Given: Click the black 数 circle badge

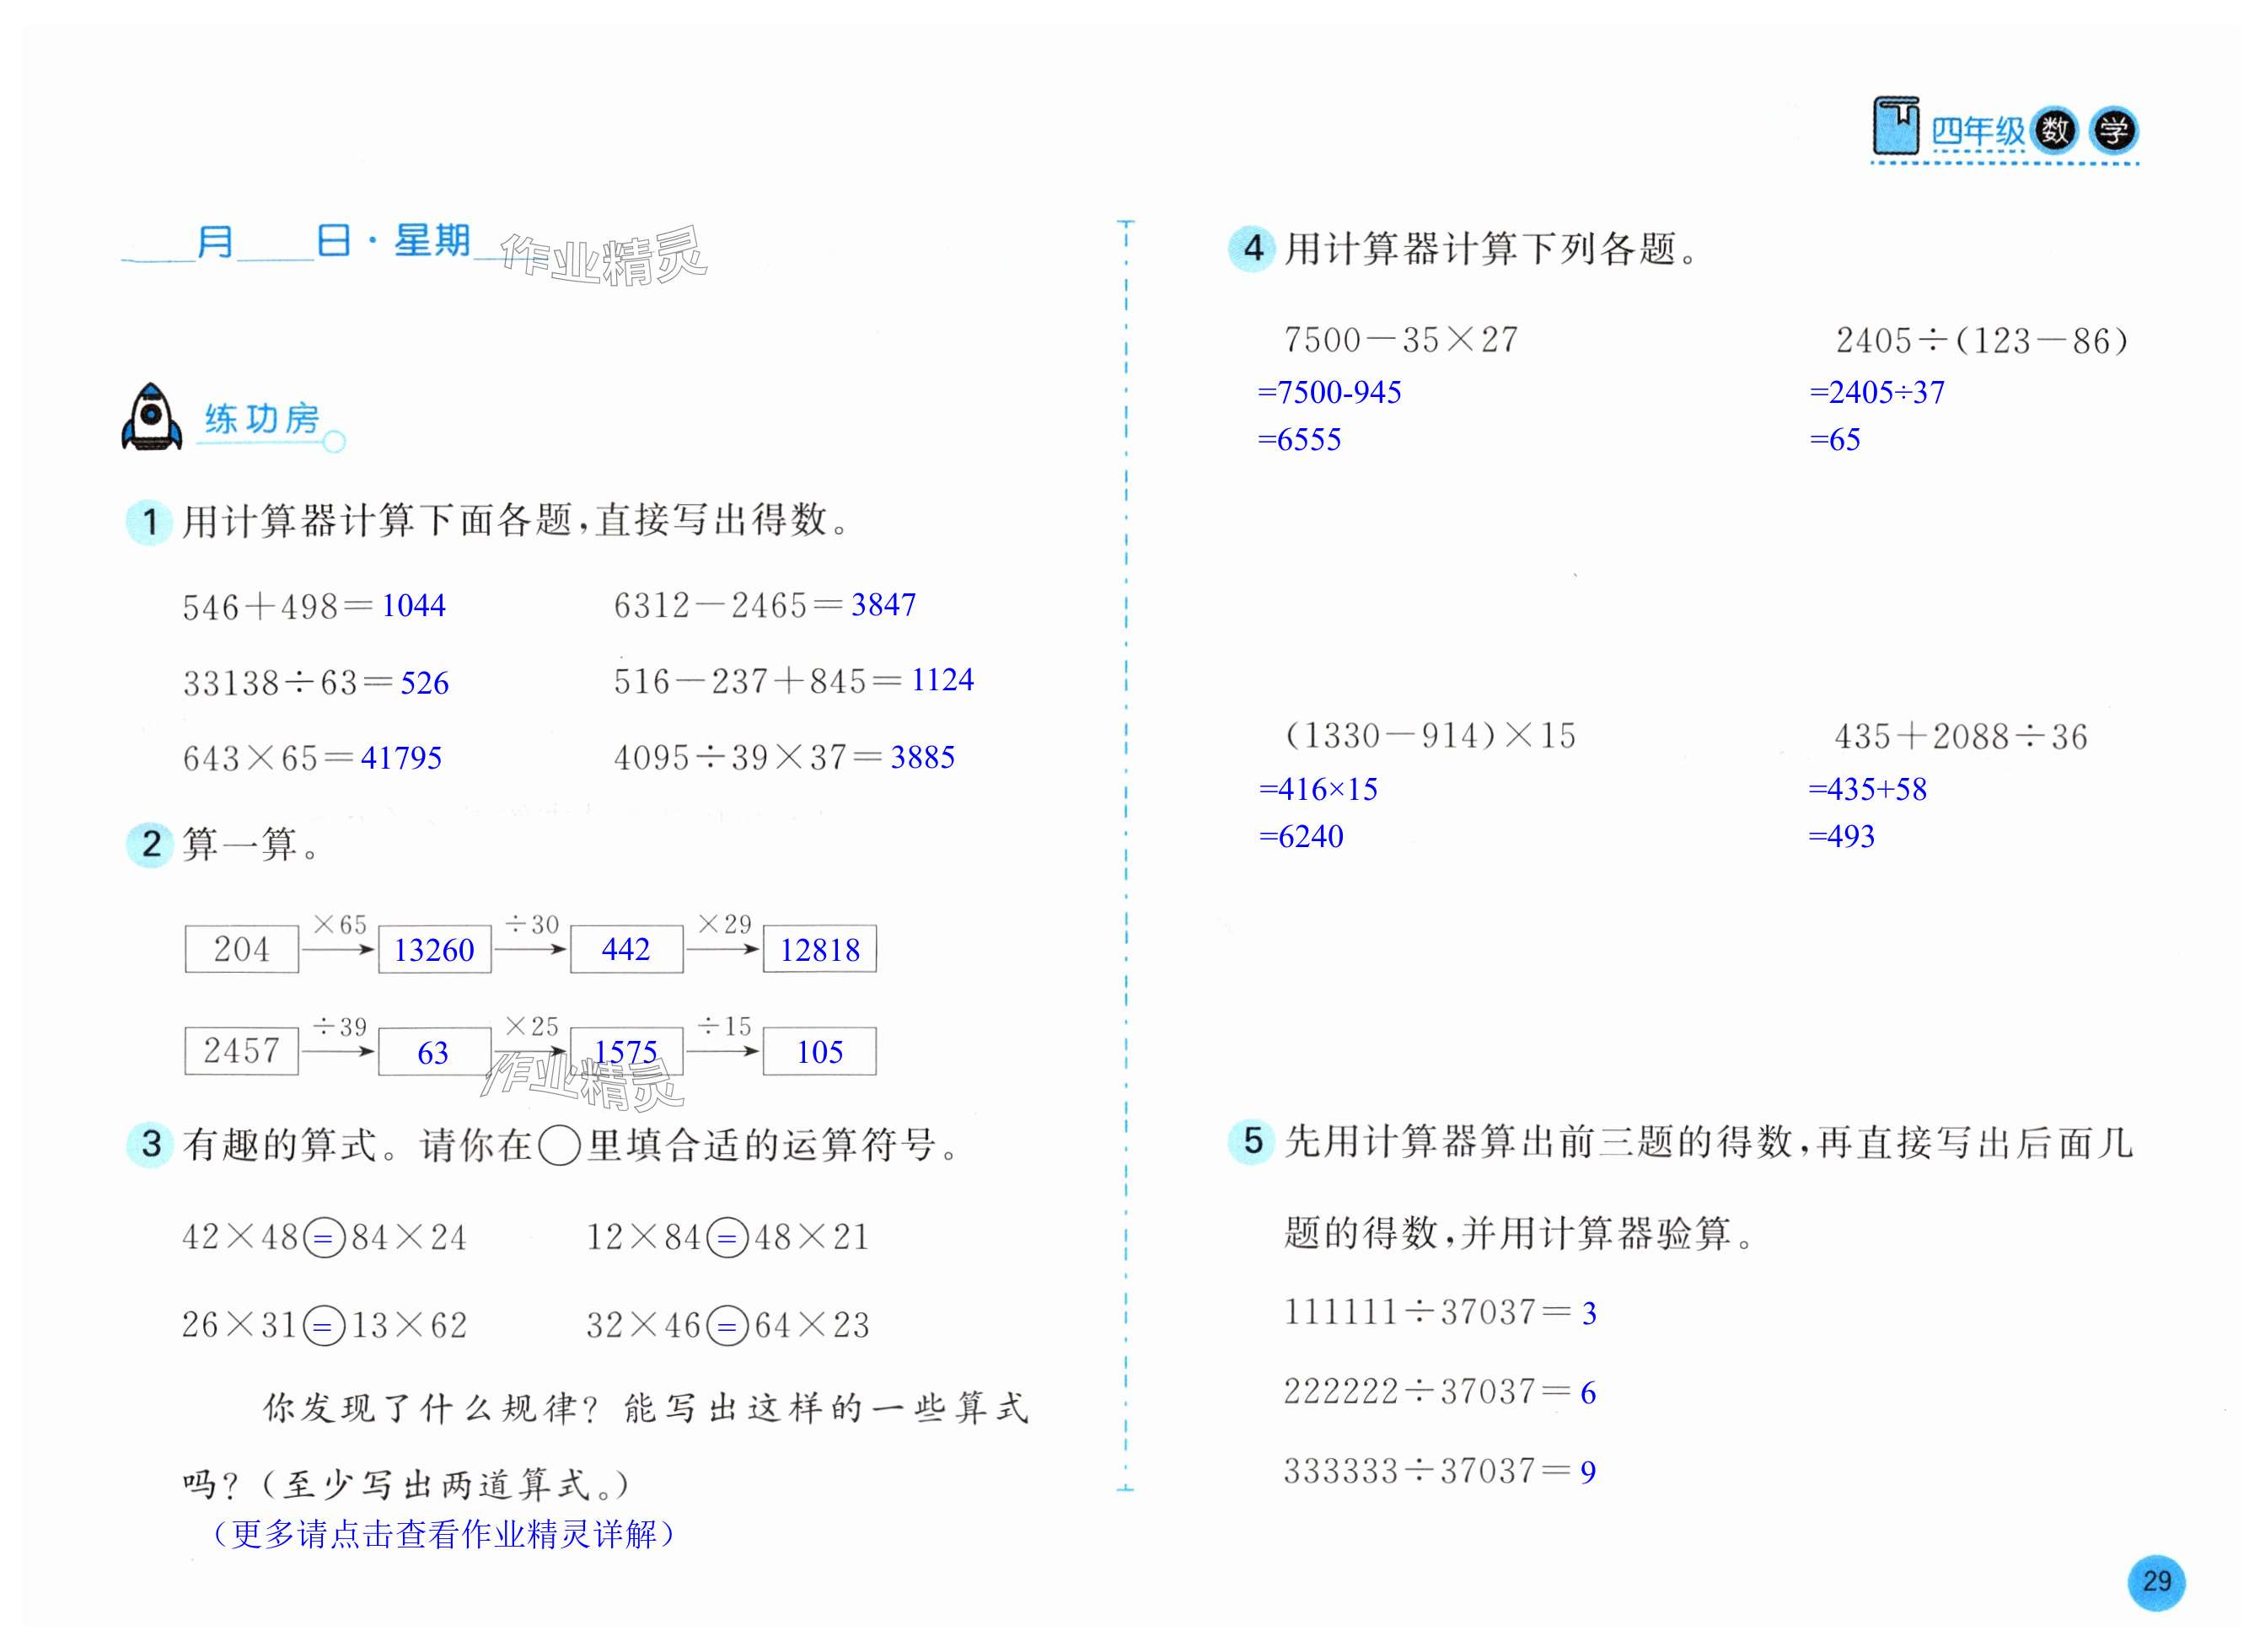Looking at the screenshot, I should point(2055,130).
